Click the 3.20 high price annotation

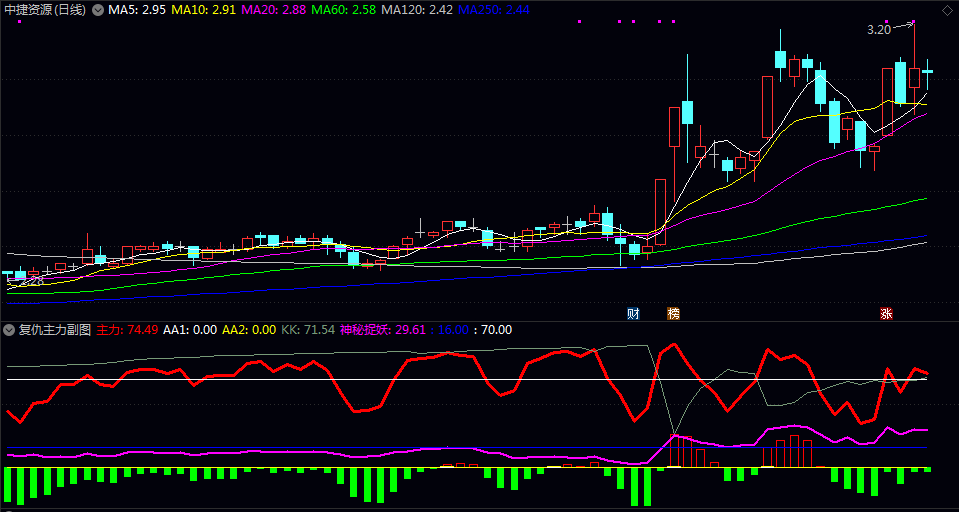878,30
